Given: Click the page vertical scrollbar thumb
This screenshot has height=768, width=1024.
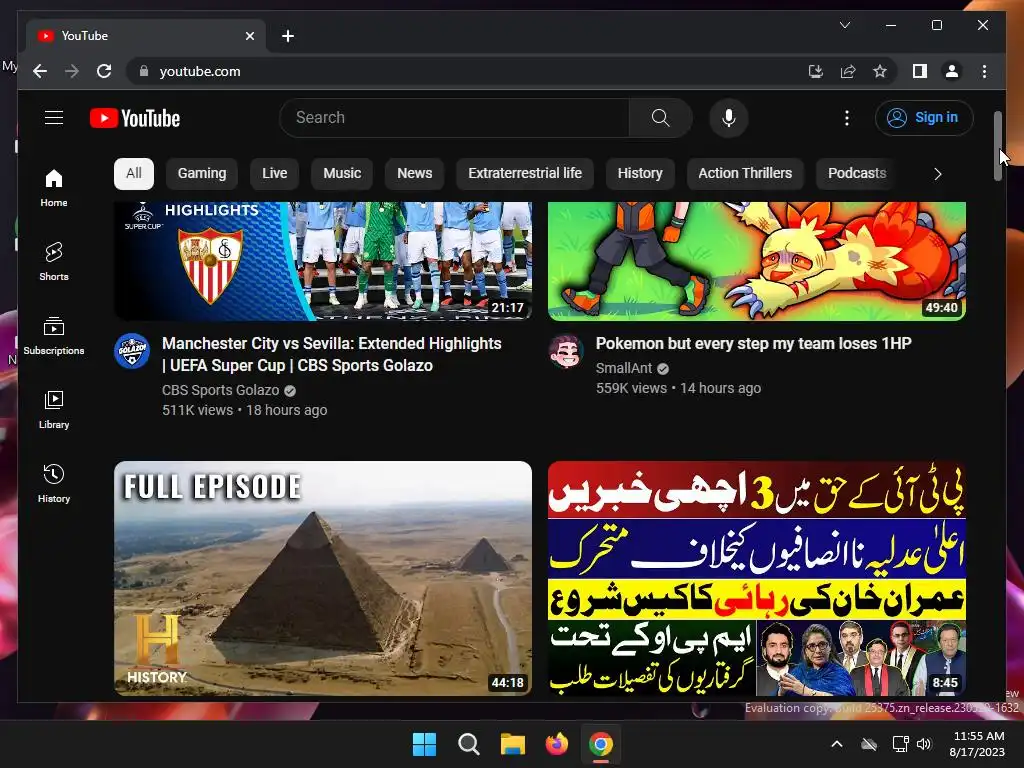Looking at the screenshot, I should click(997, 146).
